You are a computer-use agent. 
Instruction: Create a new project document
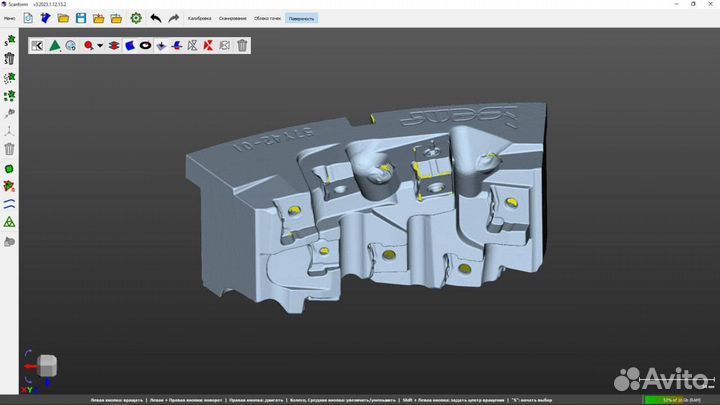(28, 18)
